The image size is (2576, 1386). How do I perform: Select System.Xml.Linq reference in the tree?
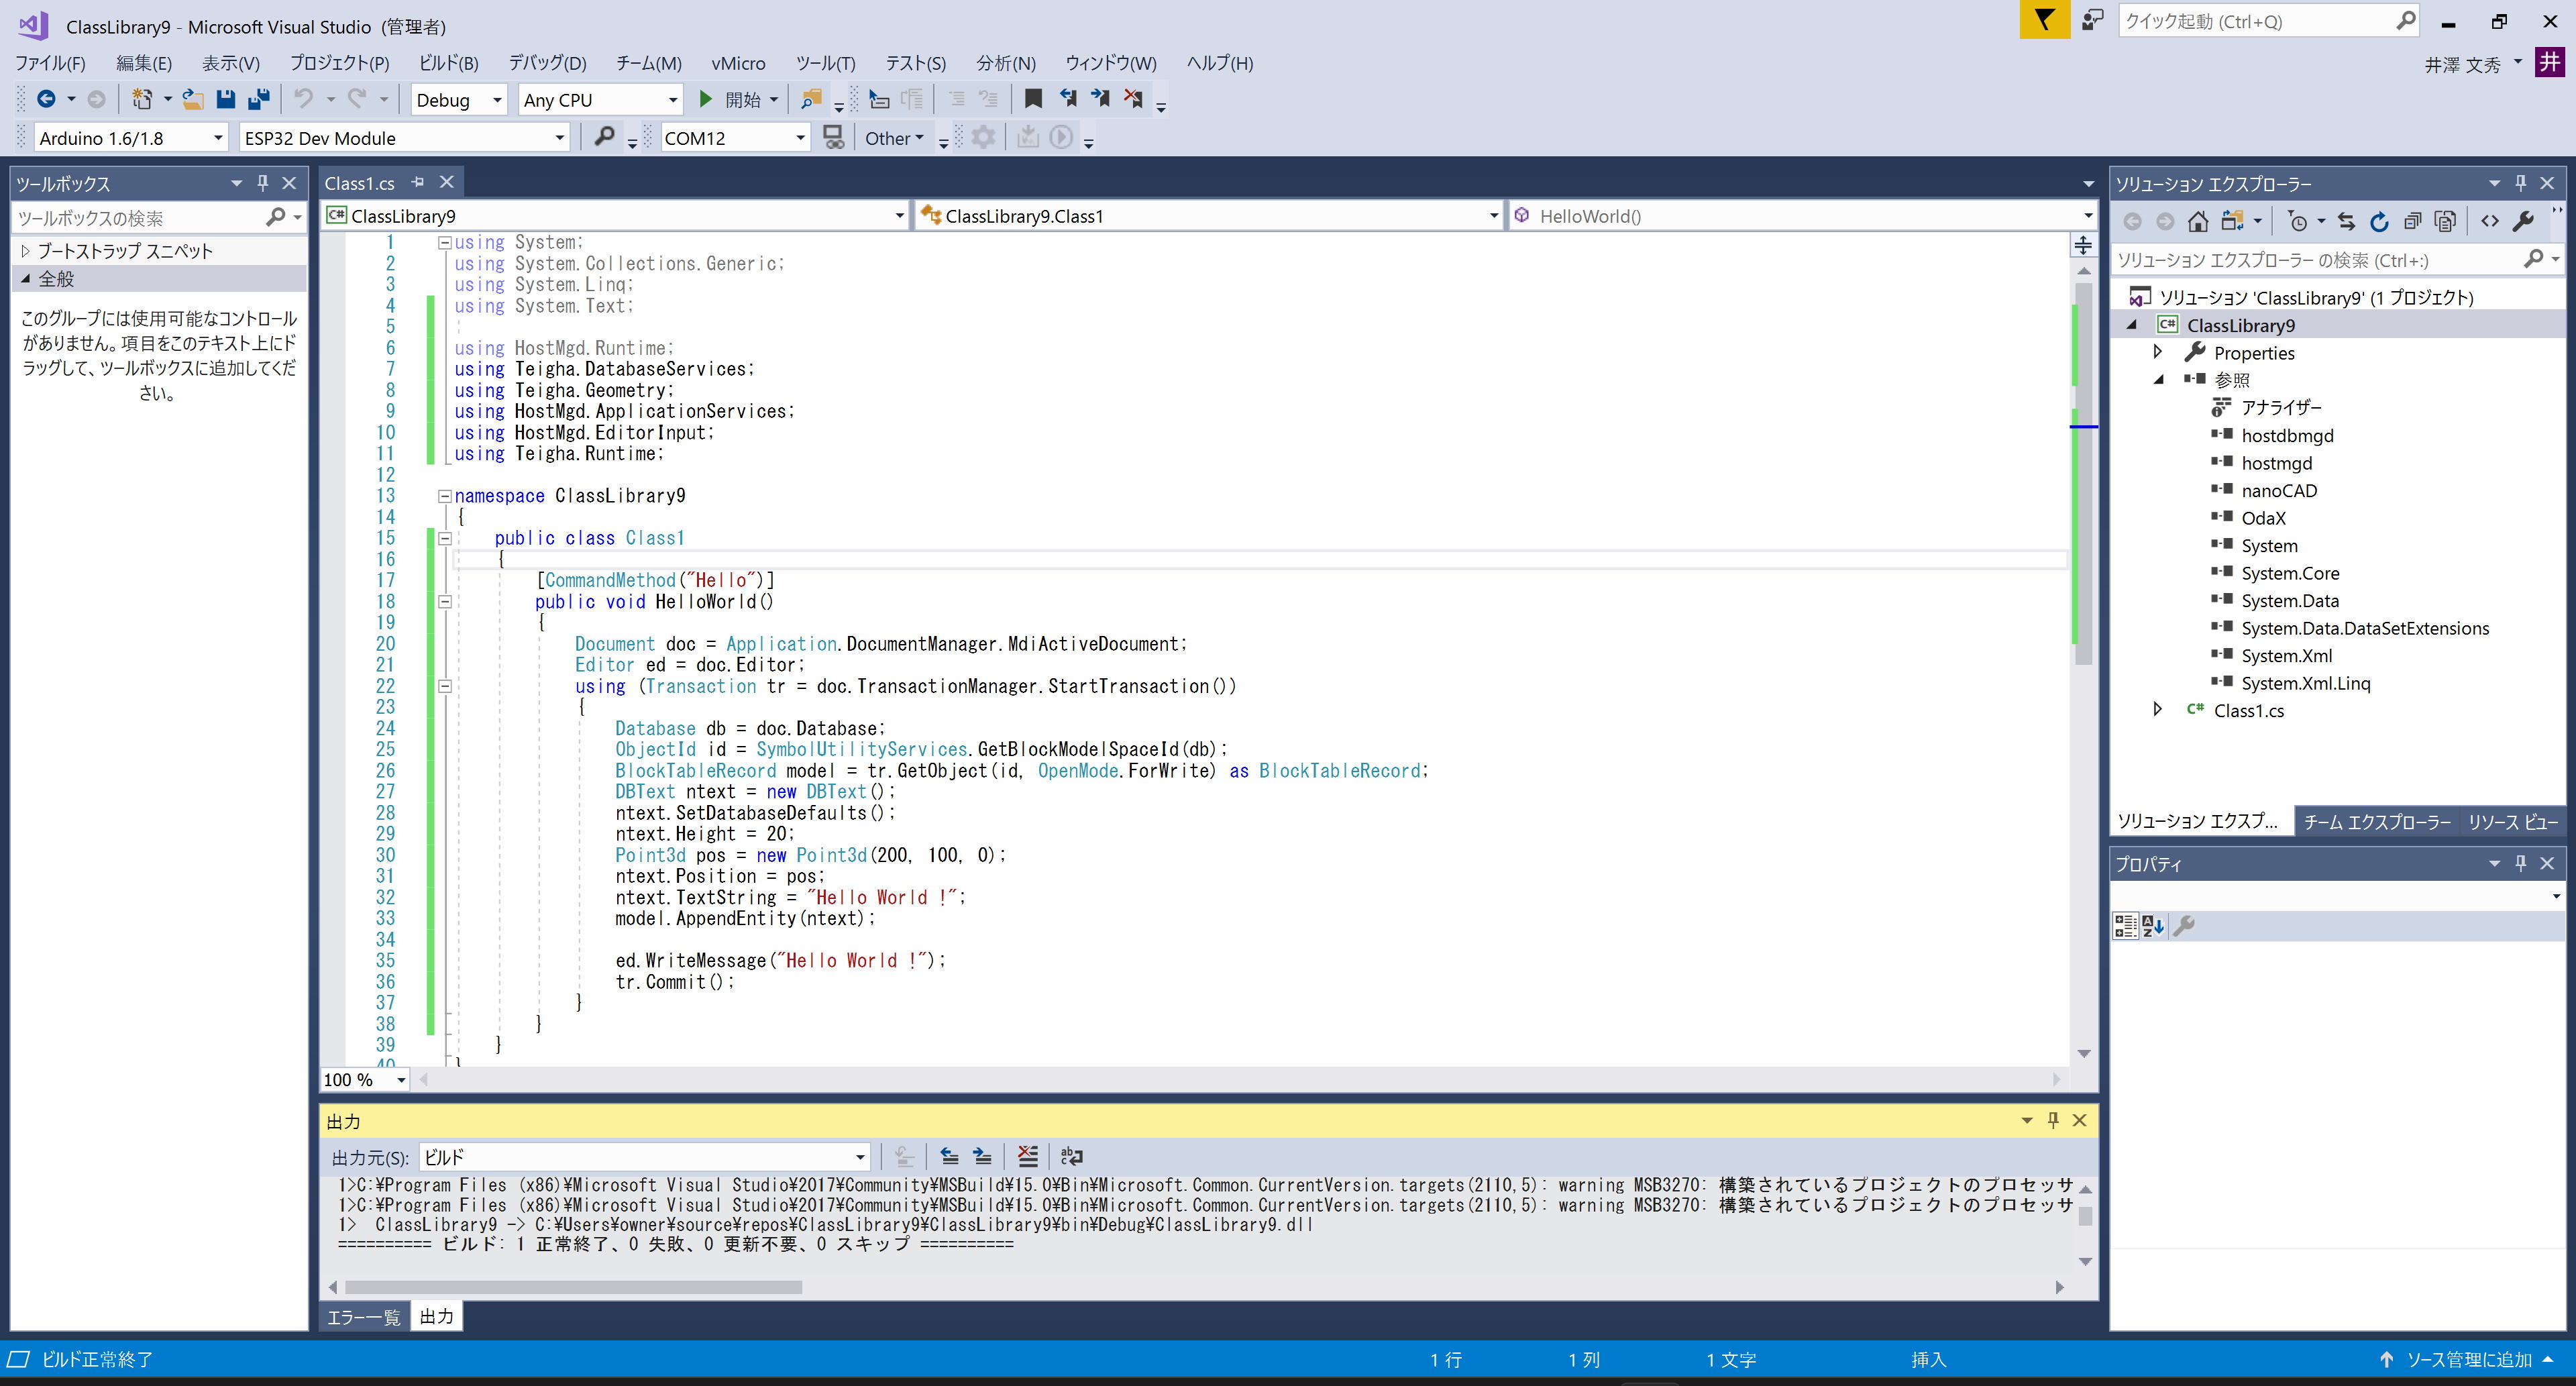pos(2305,683)
